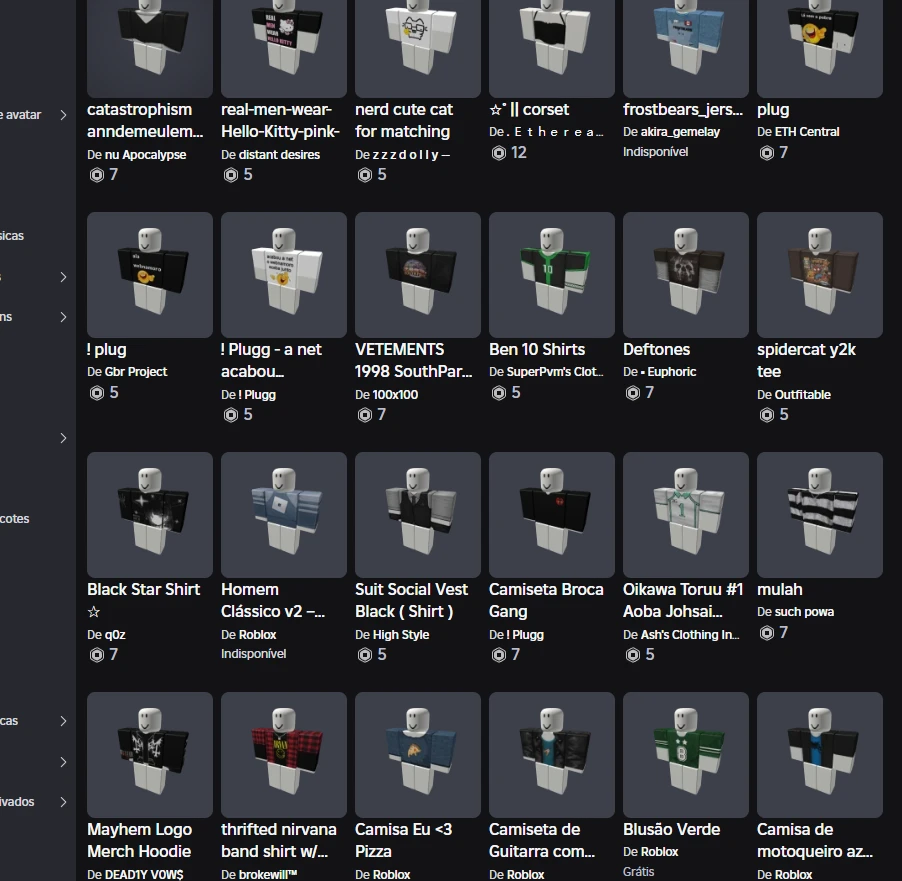Expand the avatar category chevron in sidebar

tap(63, 115)
